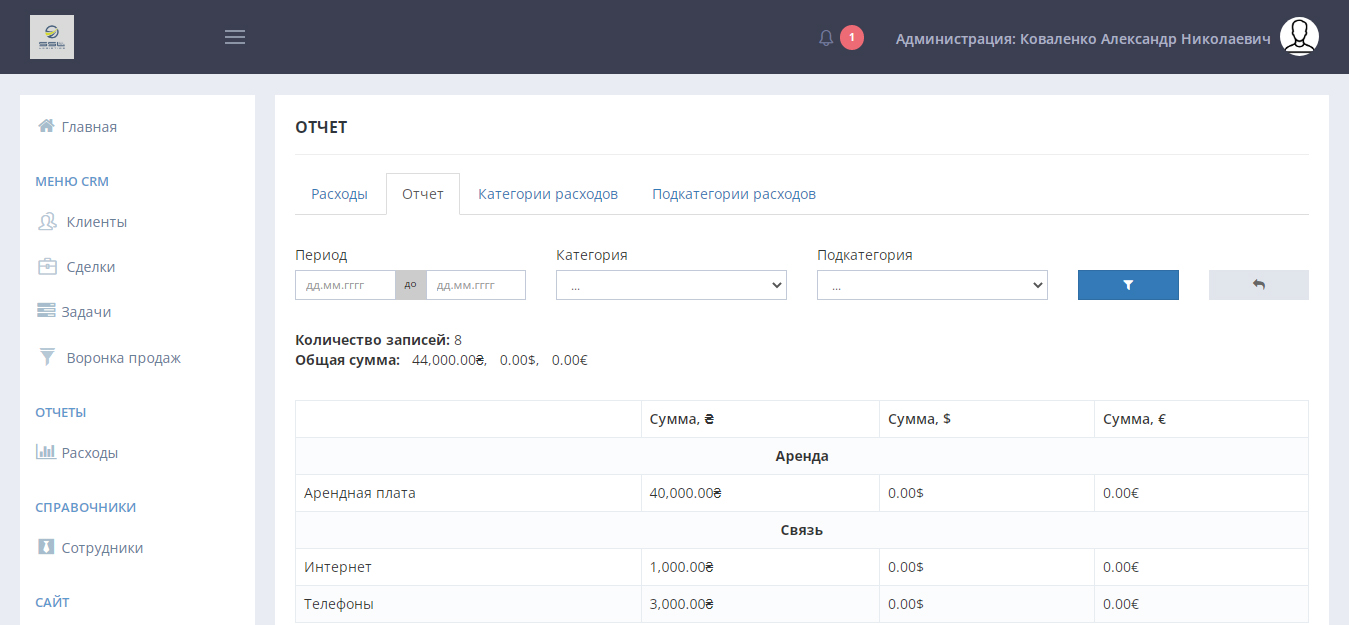The height and width of the screenshot is (625, 1349).
Task: Expand the Категория dropdown
Action: [671, 286]
